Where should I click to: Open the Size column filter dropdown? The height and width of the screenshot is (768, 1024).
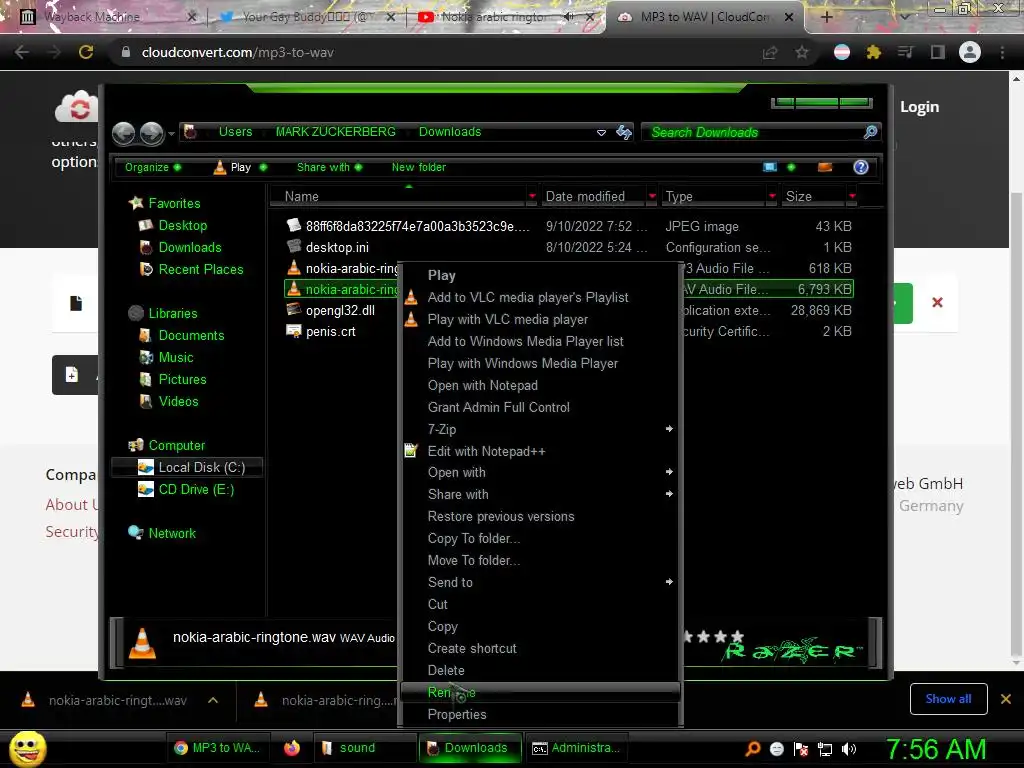pyautogui.click(x=852, y=196)
